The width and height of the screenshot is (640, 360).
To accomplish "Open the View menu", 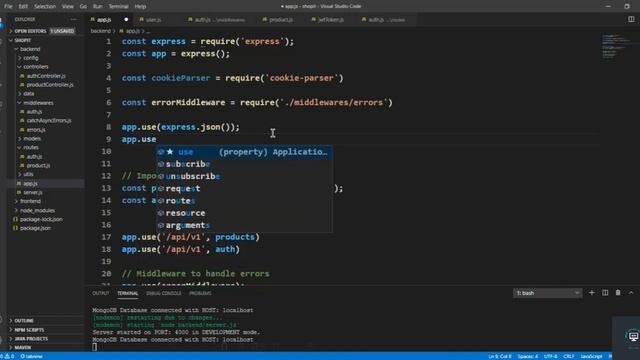I will point(68,7).
